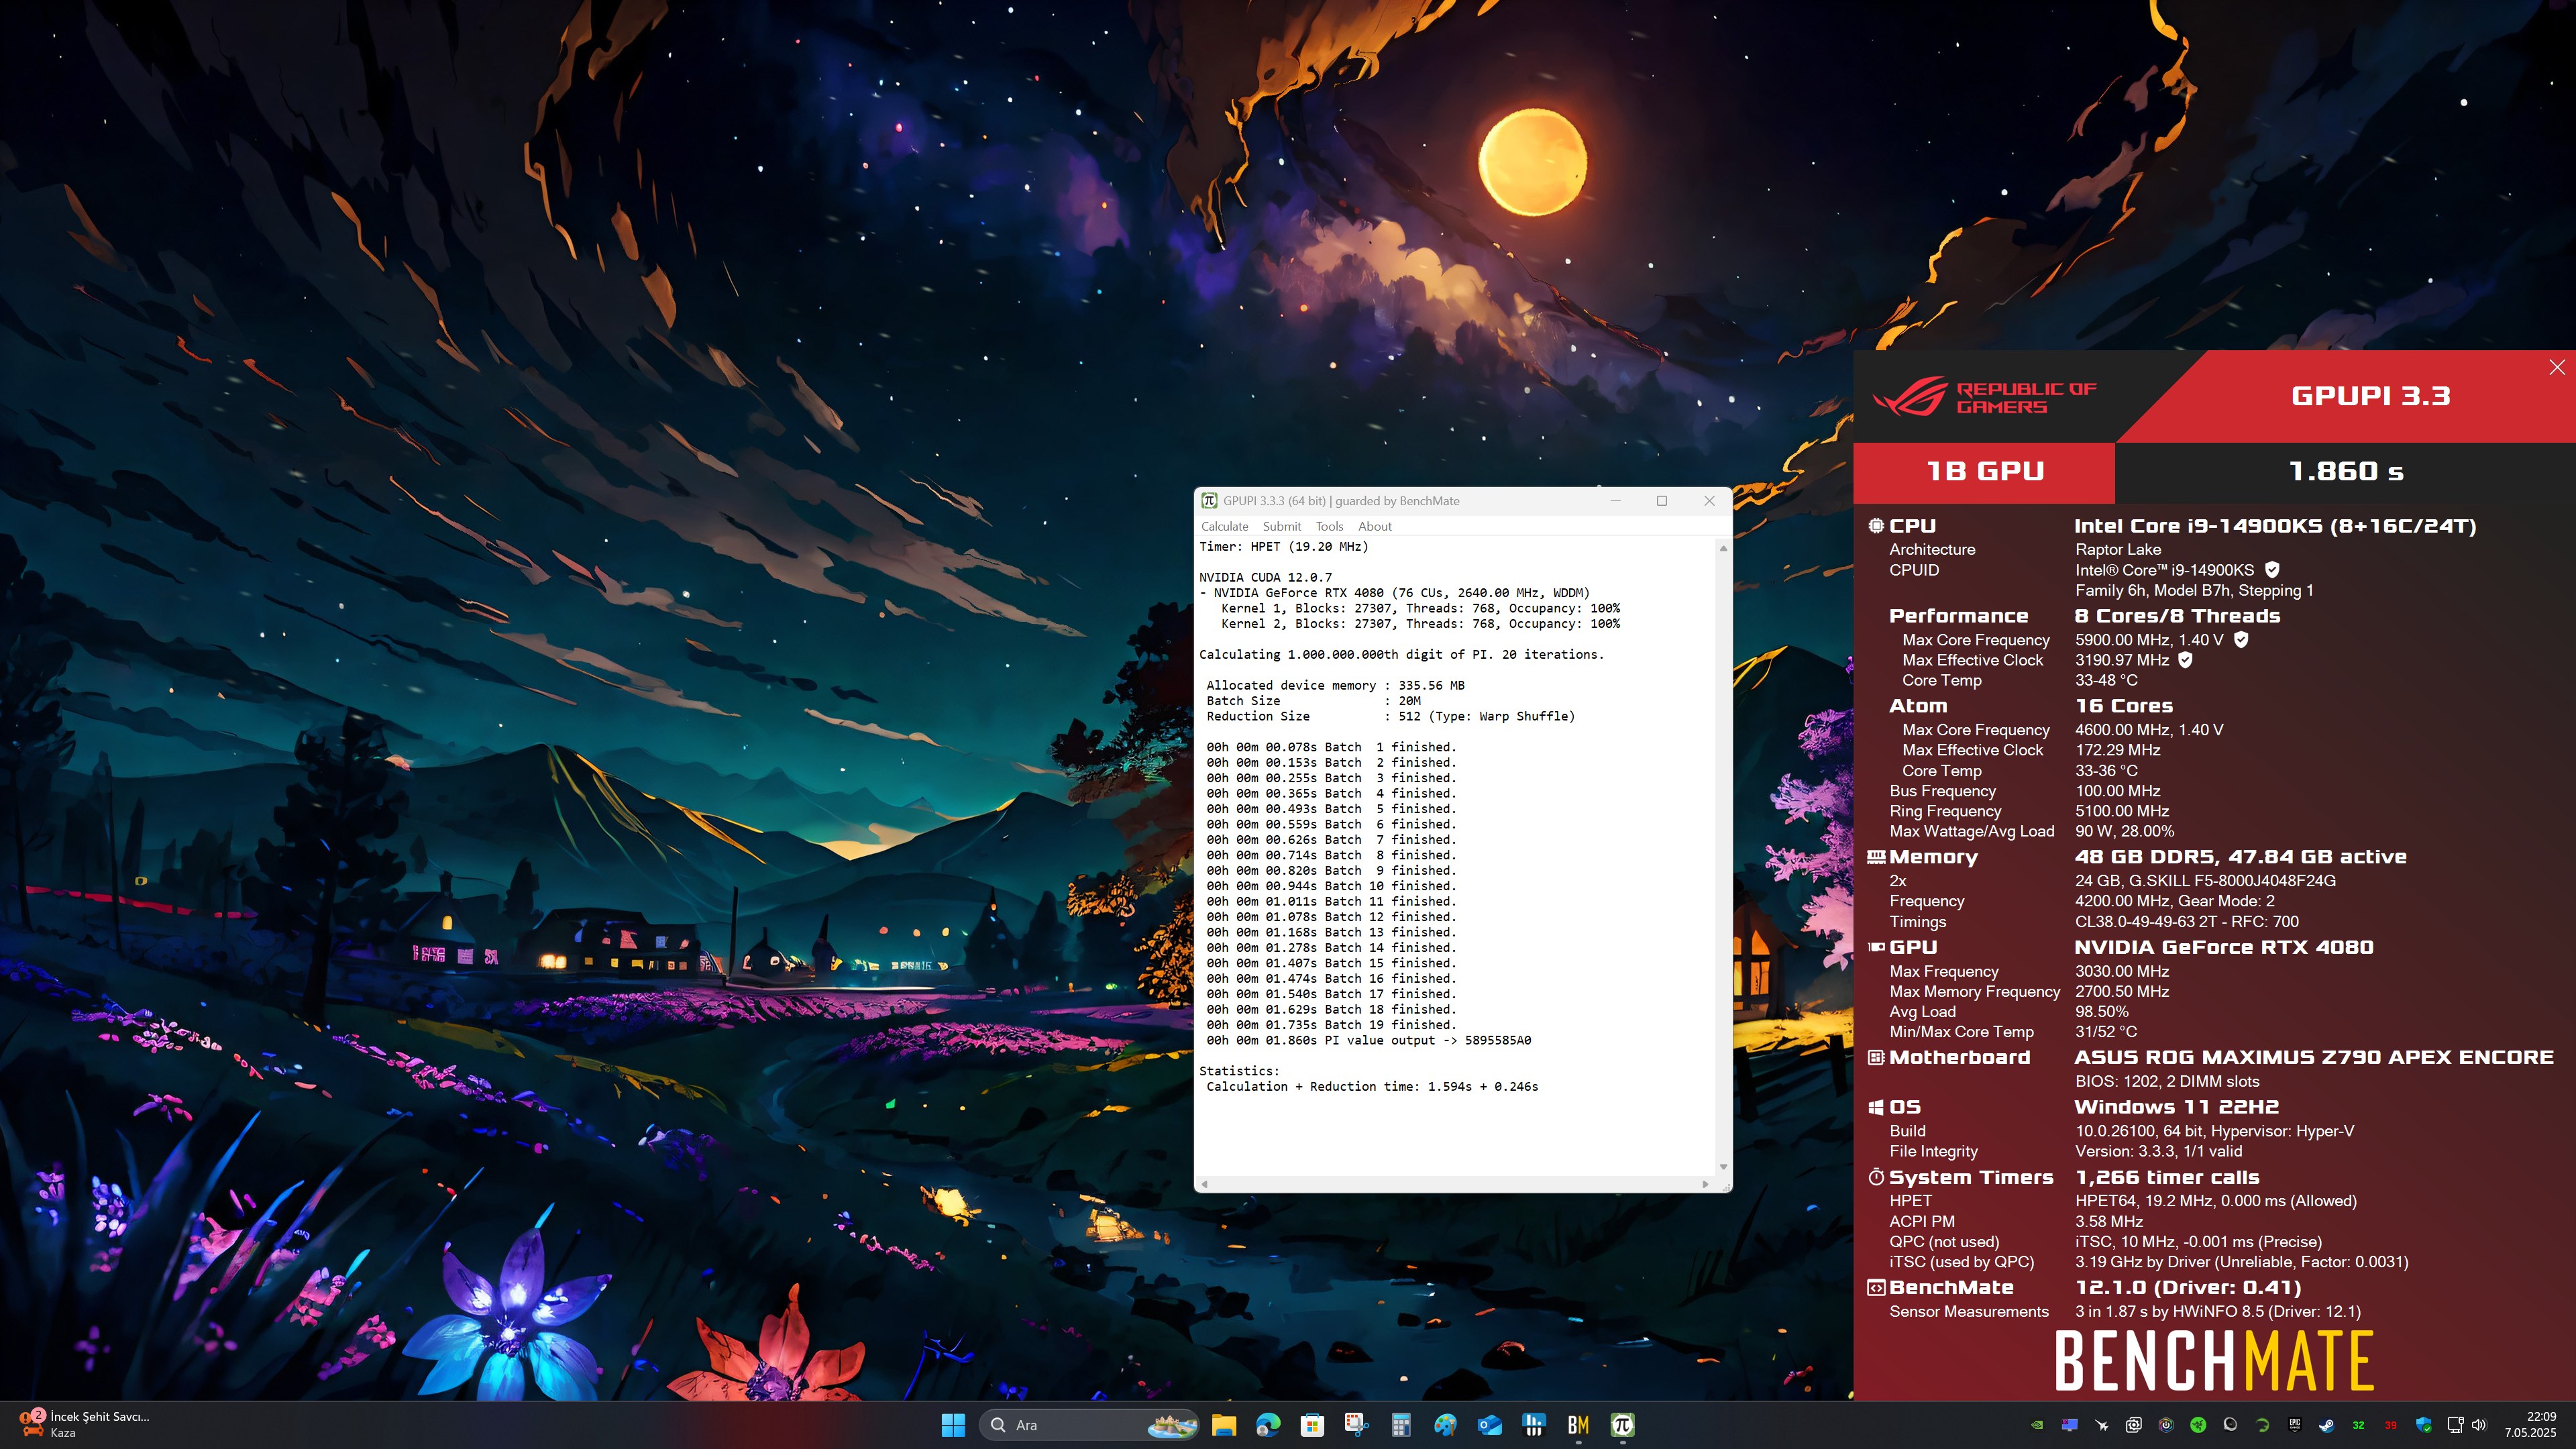
Task: Click the green swirl tray icon
Action: point(2263,1425)
